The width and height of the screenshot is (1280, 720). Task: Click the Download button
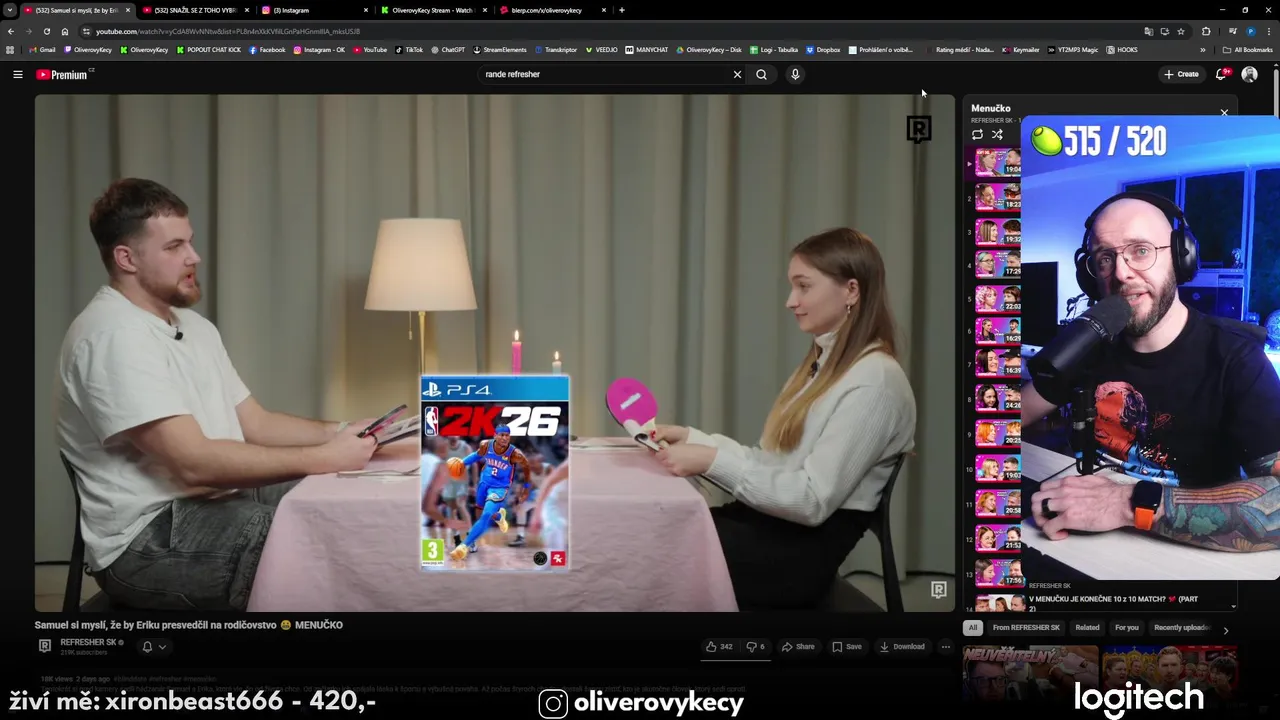pos(902,647)
